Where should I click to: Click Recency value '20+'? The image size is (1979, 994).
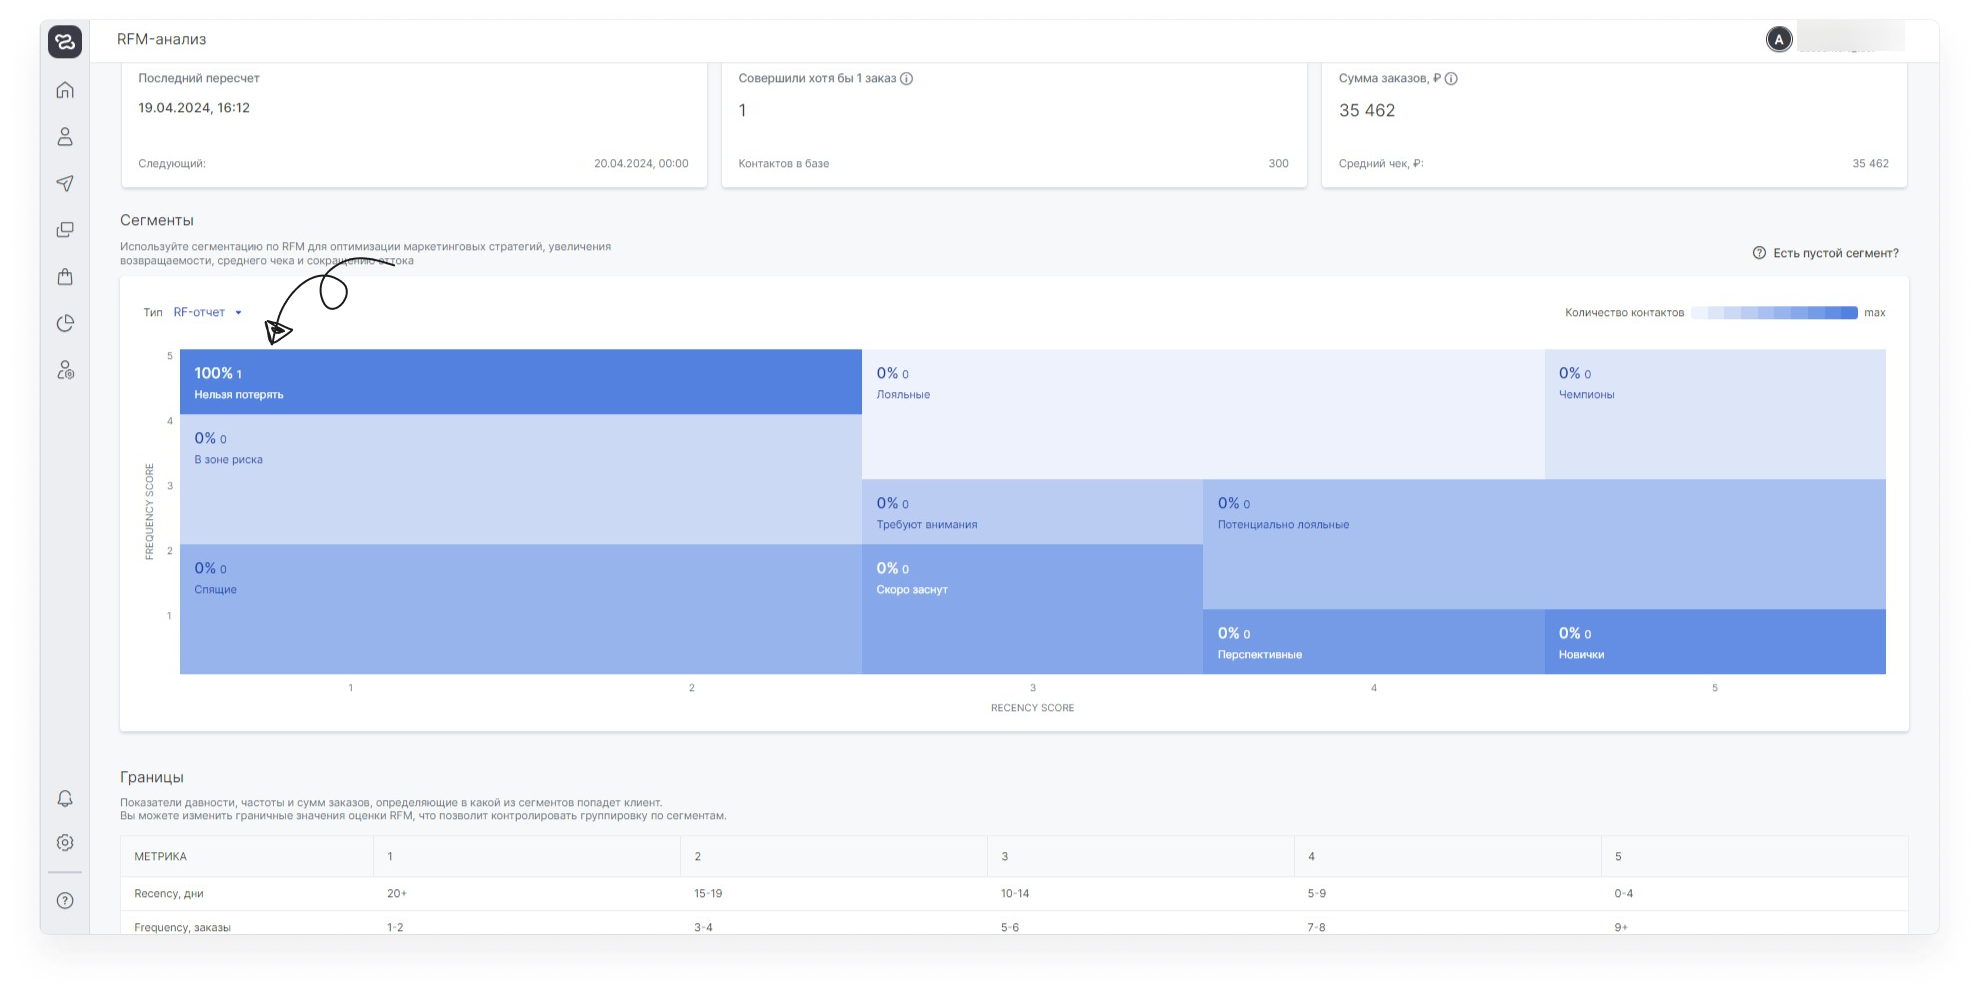[x=397, y=894]
